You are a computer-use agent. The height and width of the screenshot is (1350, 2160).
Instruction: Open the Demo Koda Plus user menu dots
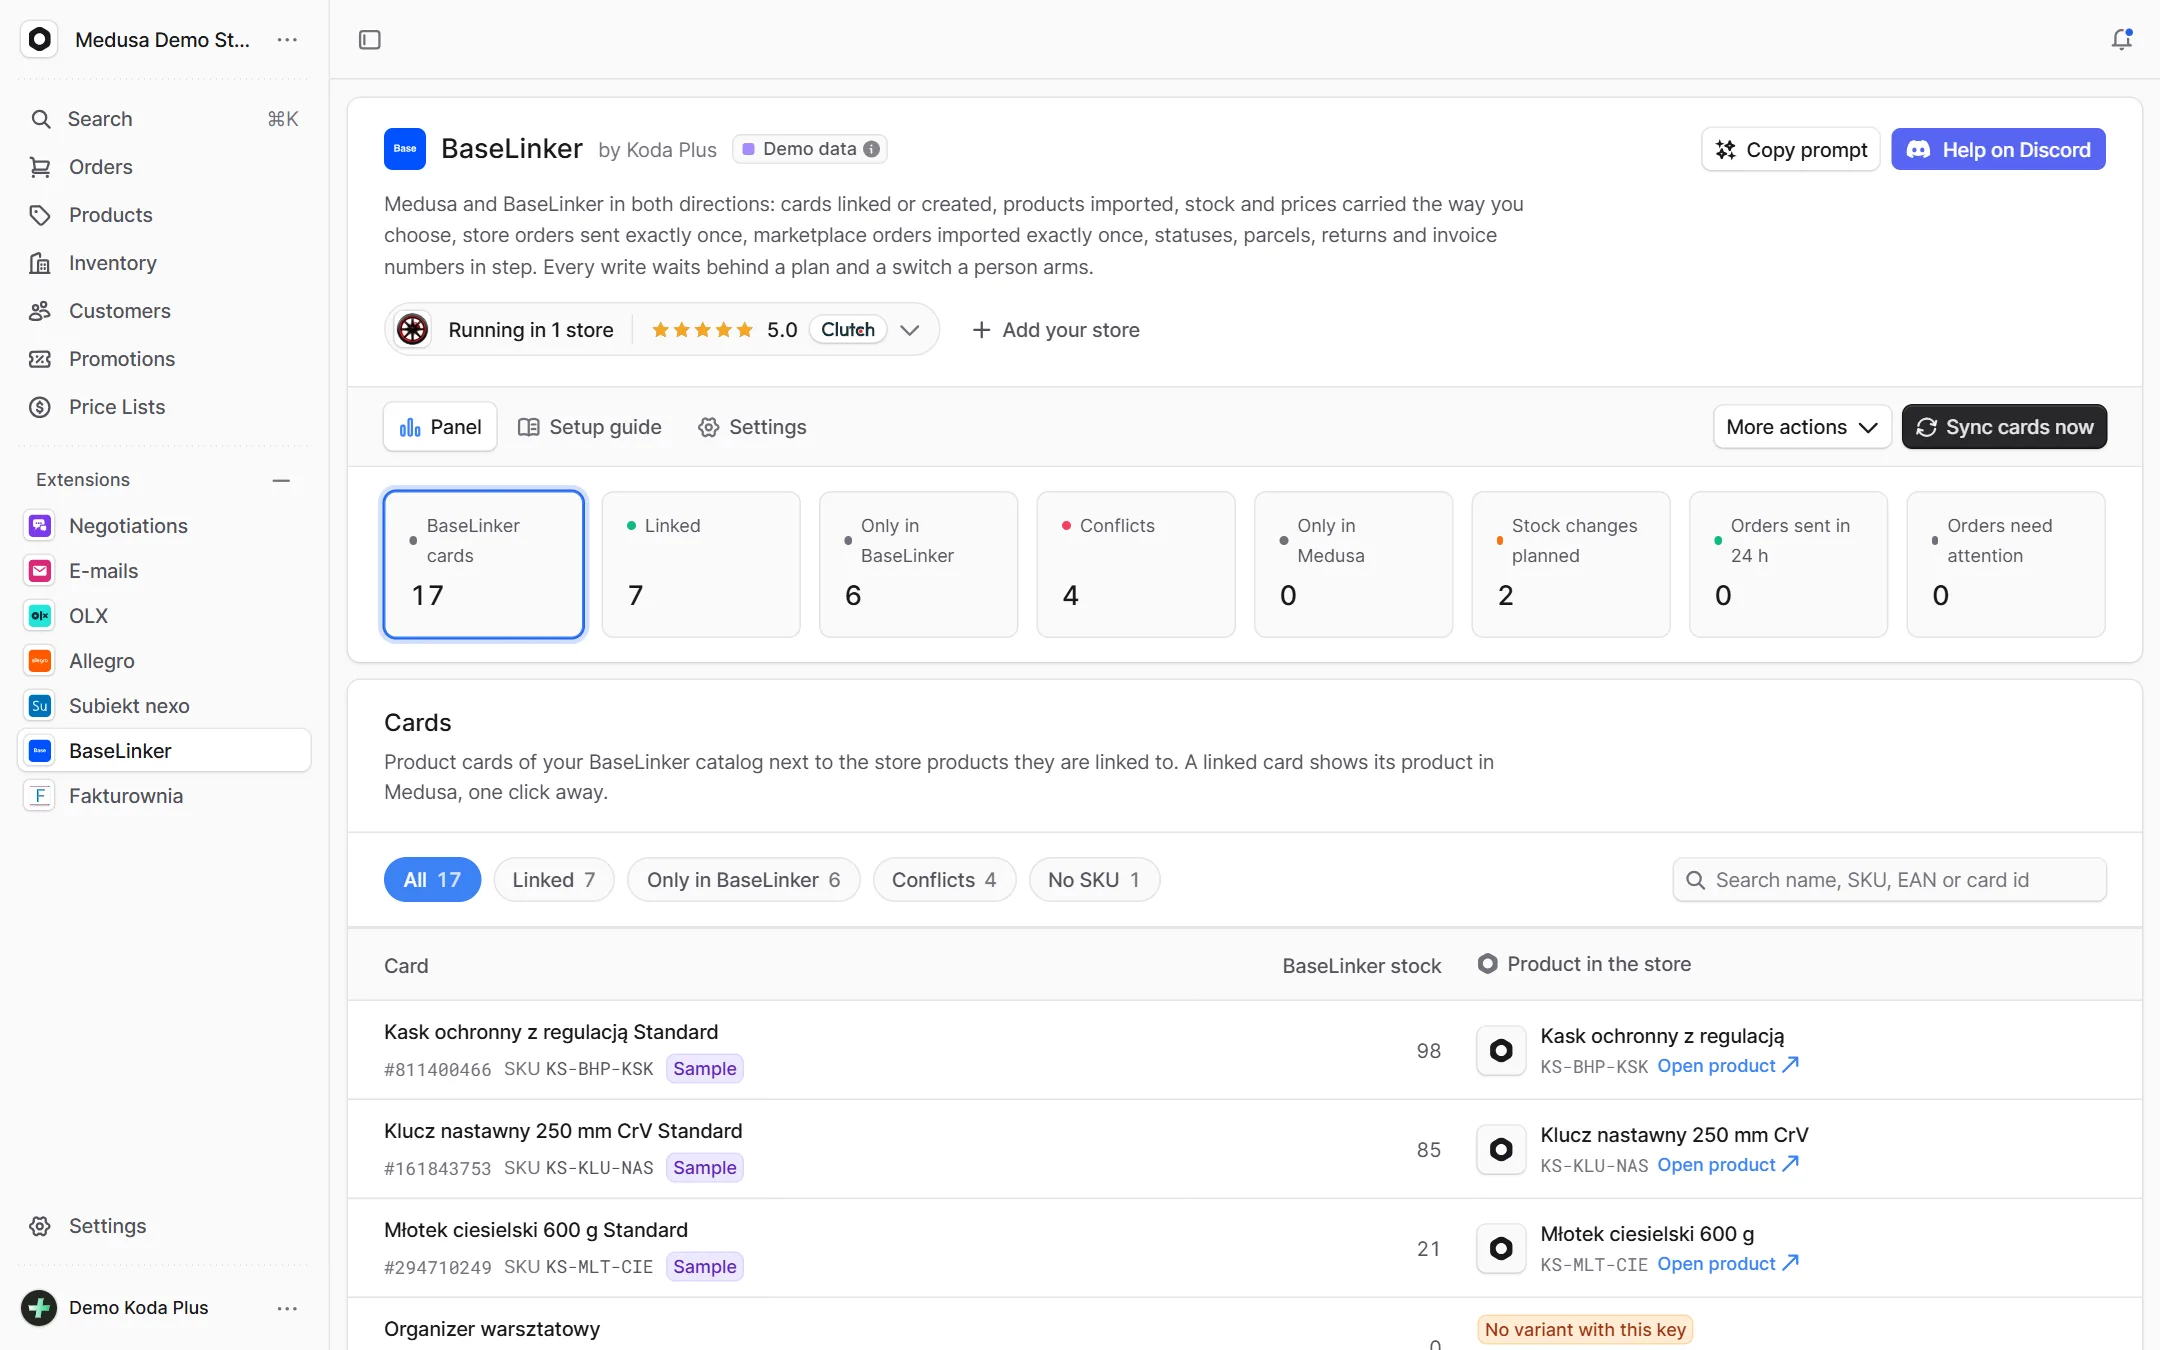(x=287, y=1308)
